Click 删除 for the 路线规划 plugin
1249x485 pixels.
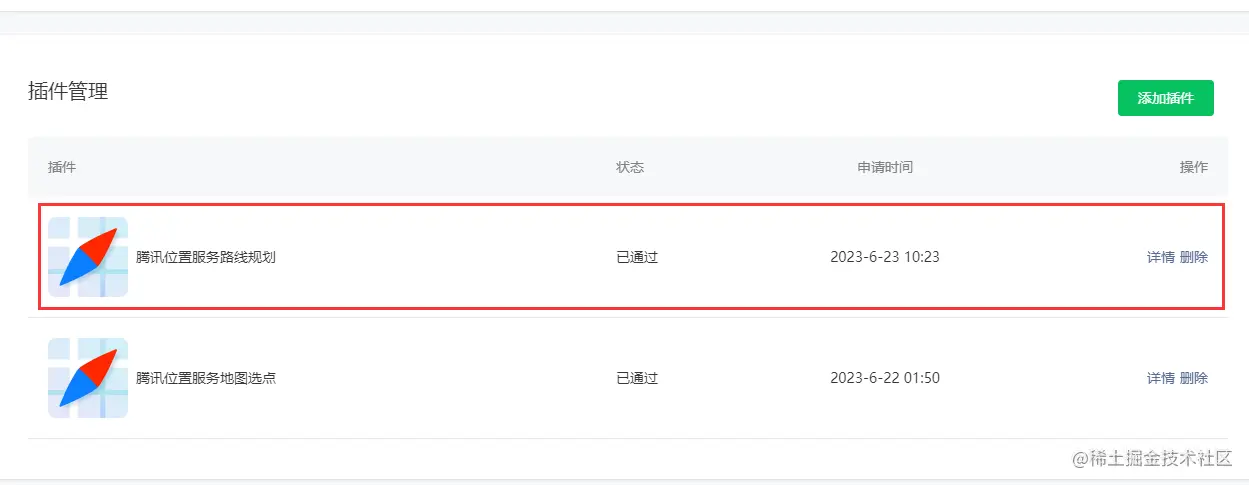(x=1194, y=257)
